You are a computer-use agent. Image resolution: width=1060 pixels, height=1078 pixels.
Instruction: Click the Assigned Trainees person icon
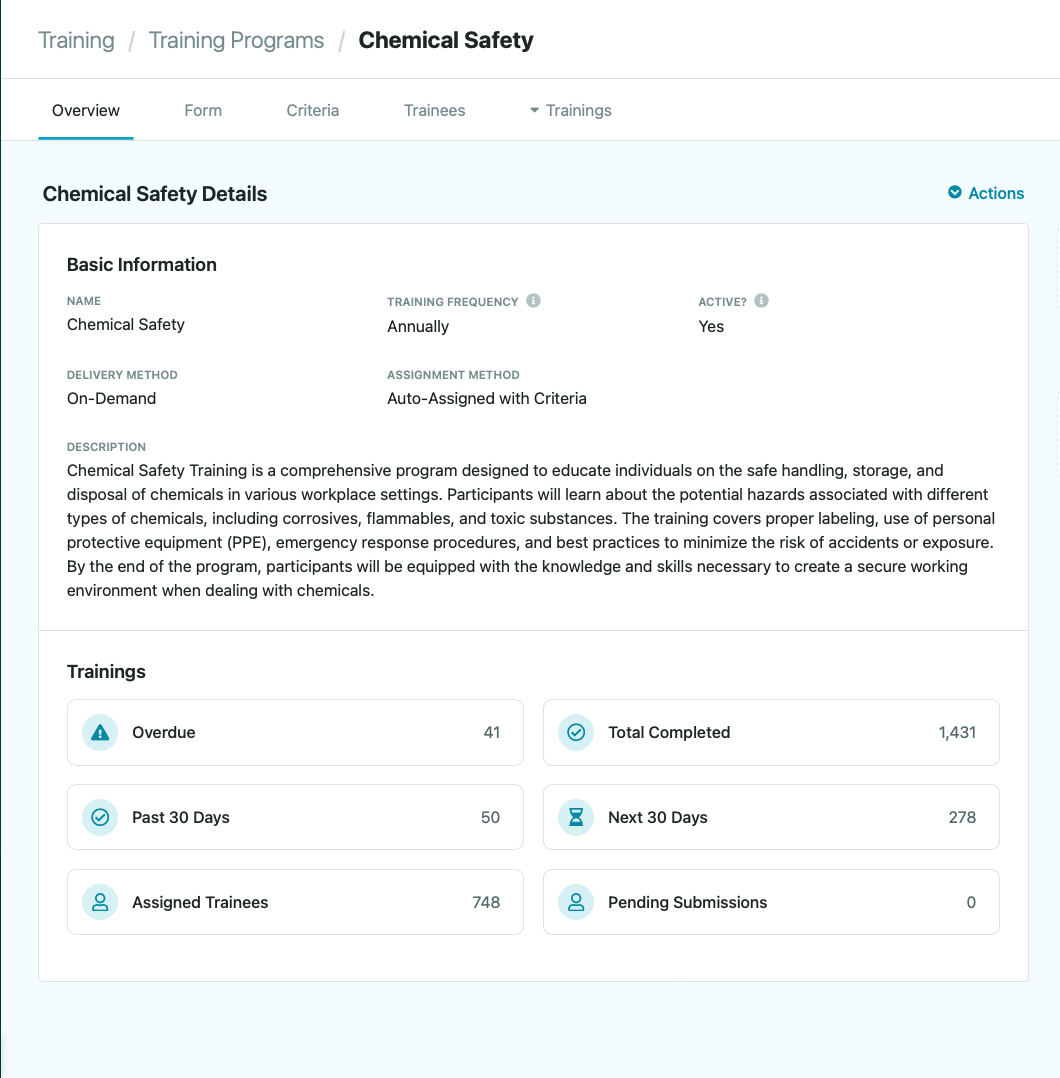100,903
